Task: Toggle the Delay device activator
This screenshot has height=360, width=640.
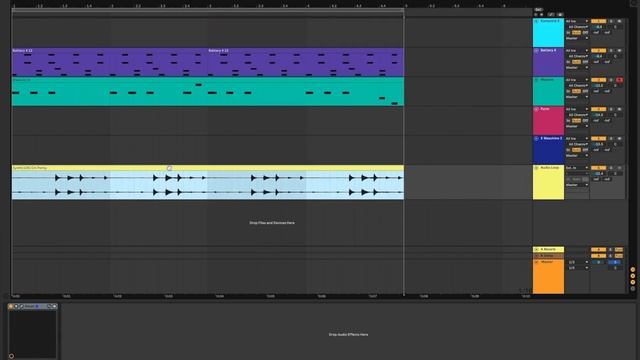Action: tap(11, 306)
